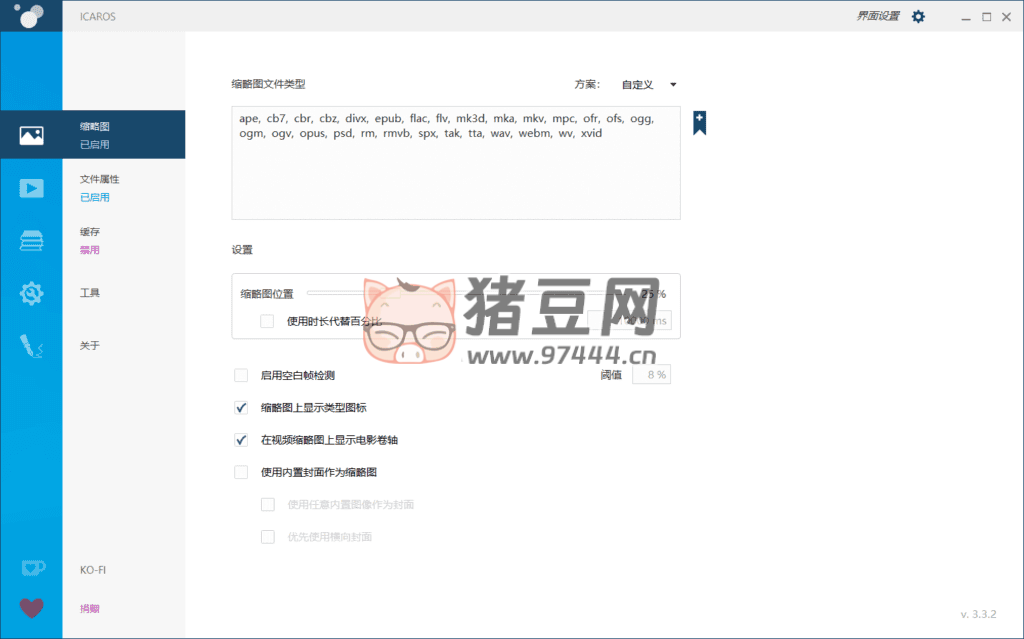1024x639 pixels.
Task: Open the cache stack icon in sidebar
Action: coord(31,241)
